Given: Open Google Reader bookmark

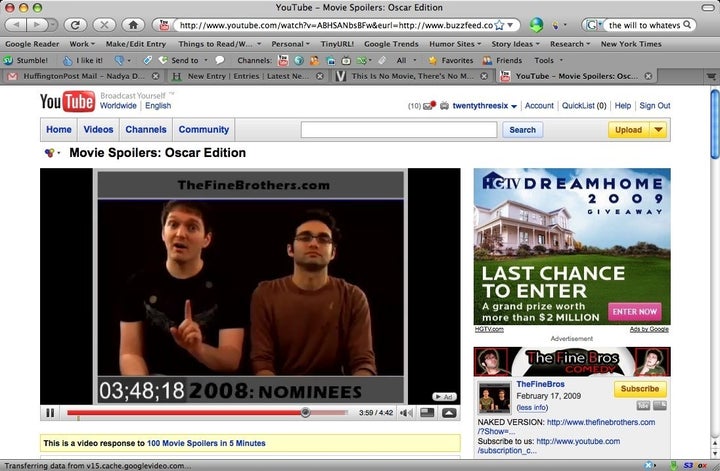Looking at the screenshot, I should click(32, 44).
